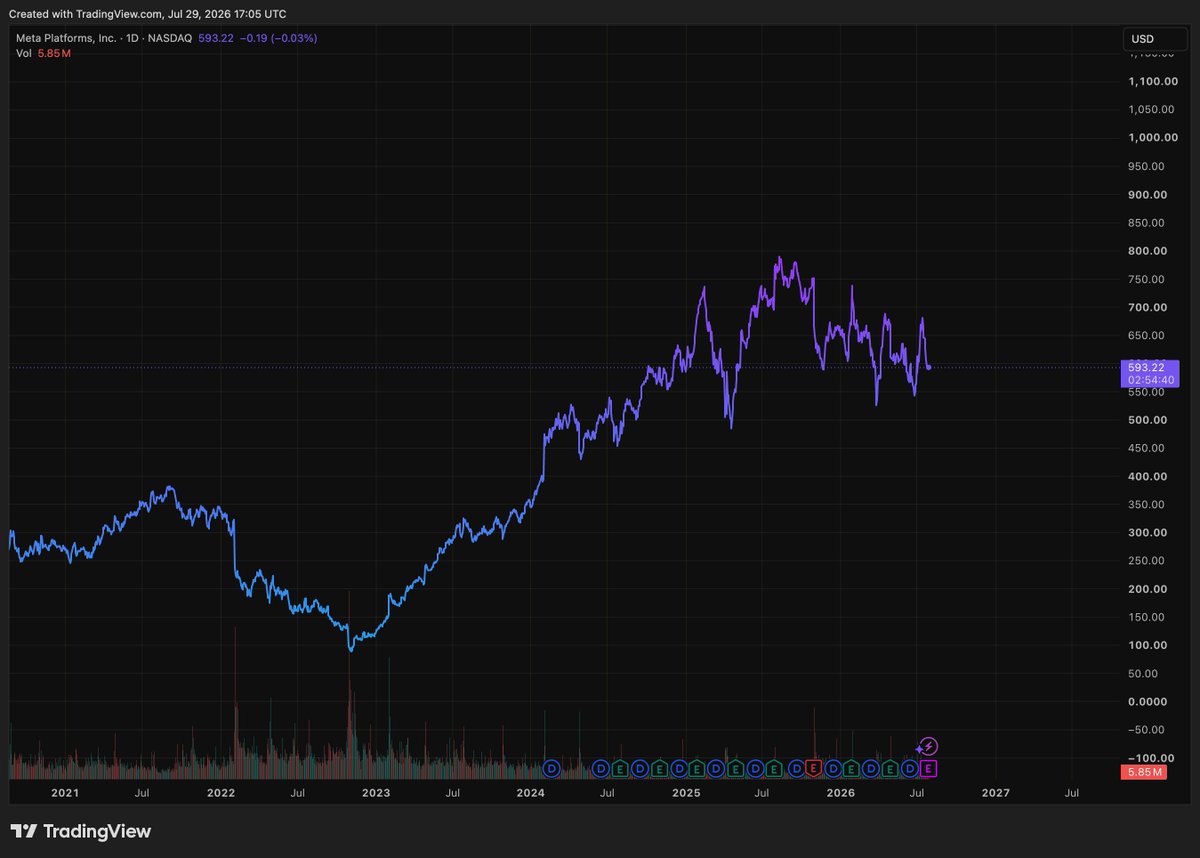
Task: Click the NASDAQ exchange label
Action: click(x=172, y=38)
